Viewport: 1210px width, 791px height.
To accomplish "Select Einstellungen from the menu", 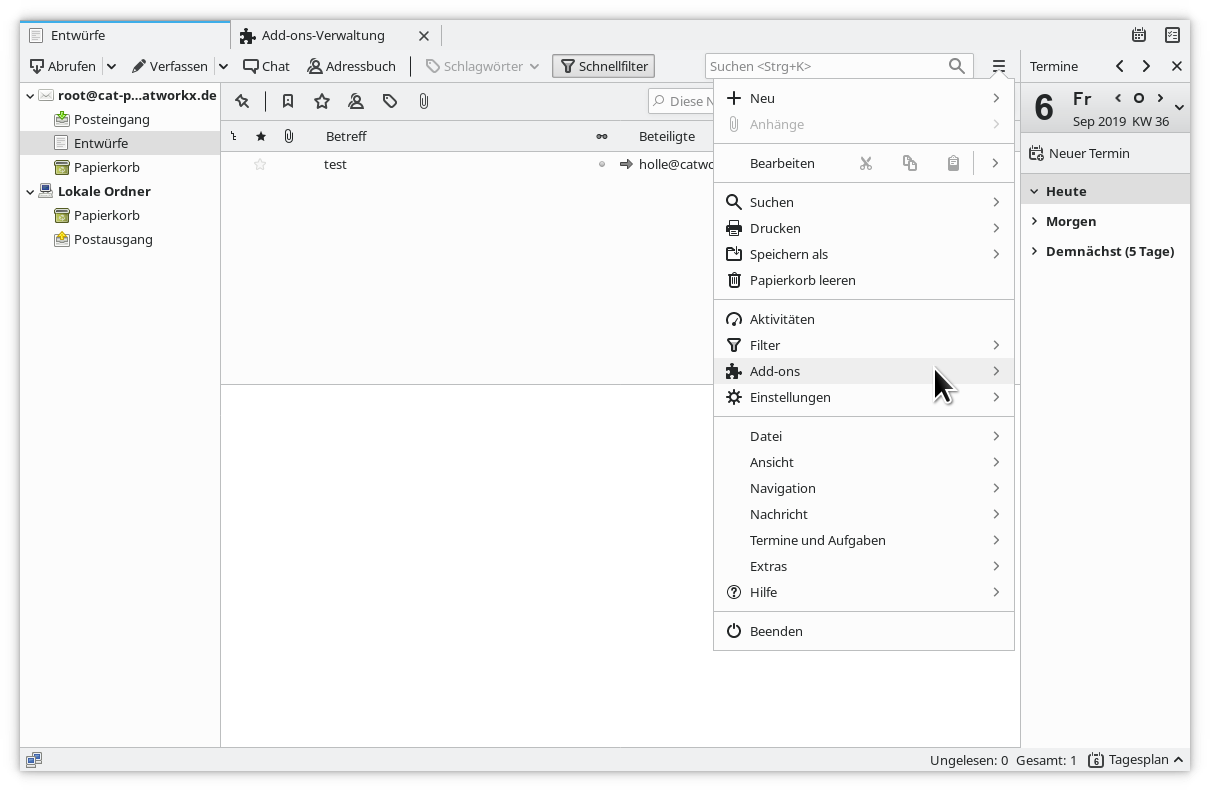I will 790,397.
